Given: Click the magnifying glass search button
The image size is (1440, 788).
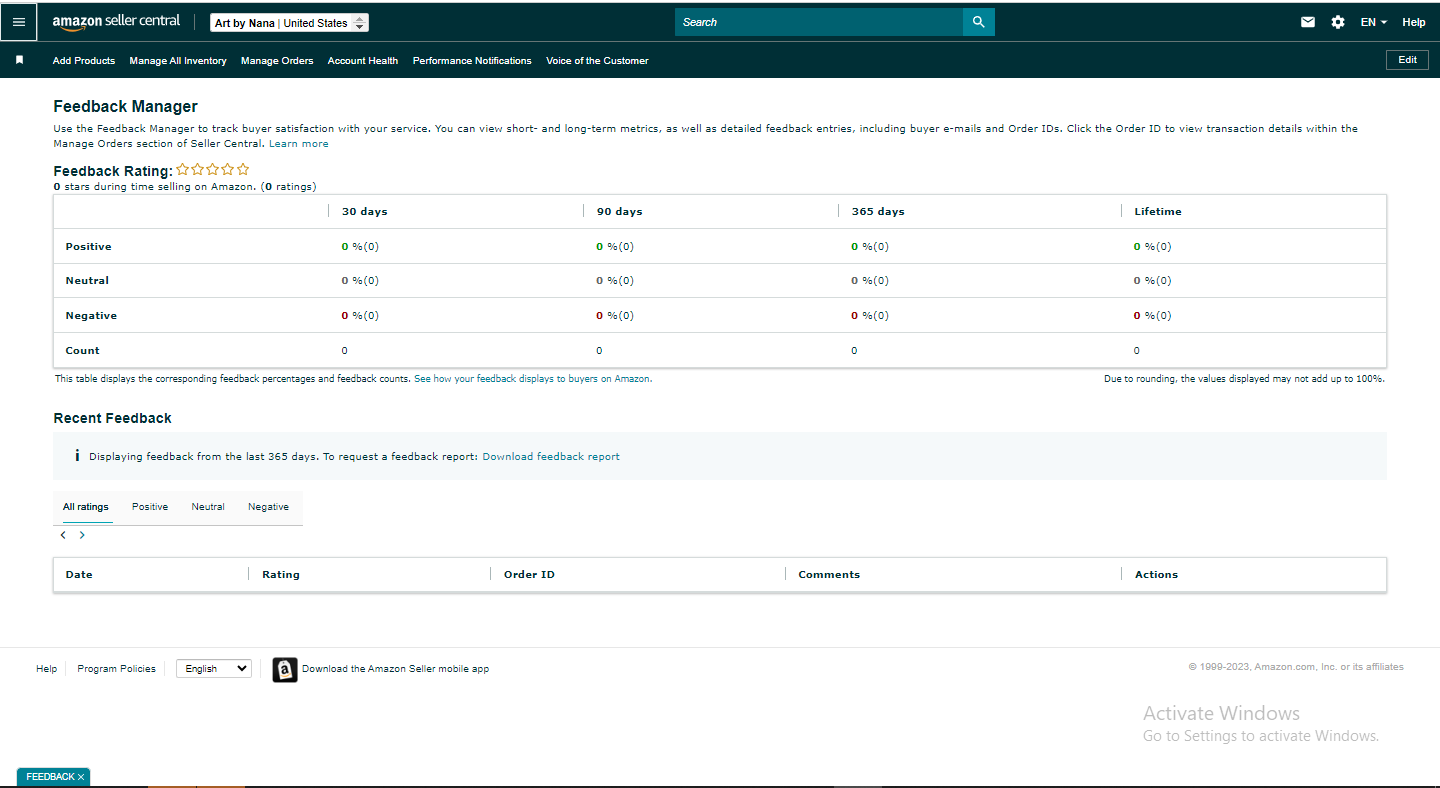Looking at the screenshot, I should click(979, 22).
